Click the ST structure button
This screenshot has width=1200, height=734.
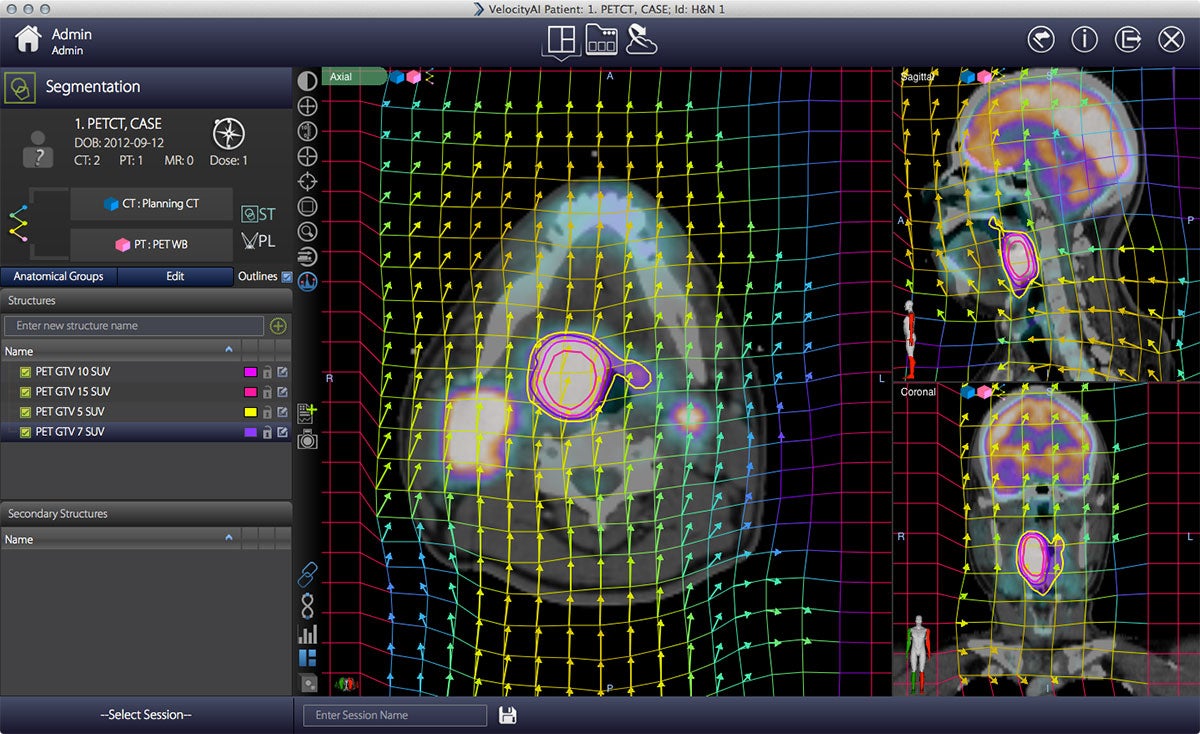(x=258, y=213)
